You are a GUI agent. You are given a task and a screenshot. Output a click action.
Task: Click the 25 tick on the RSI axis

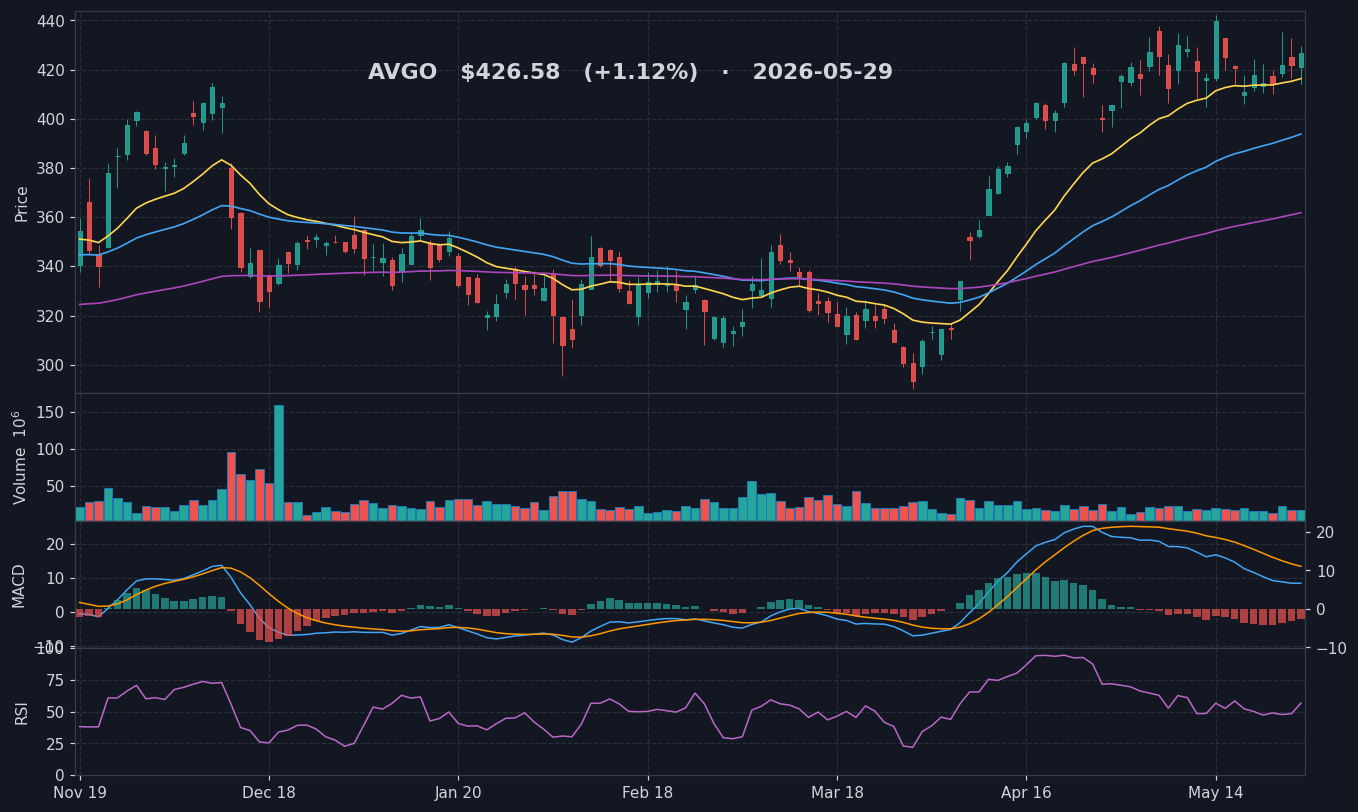(x=55, y=744)
